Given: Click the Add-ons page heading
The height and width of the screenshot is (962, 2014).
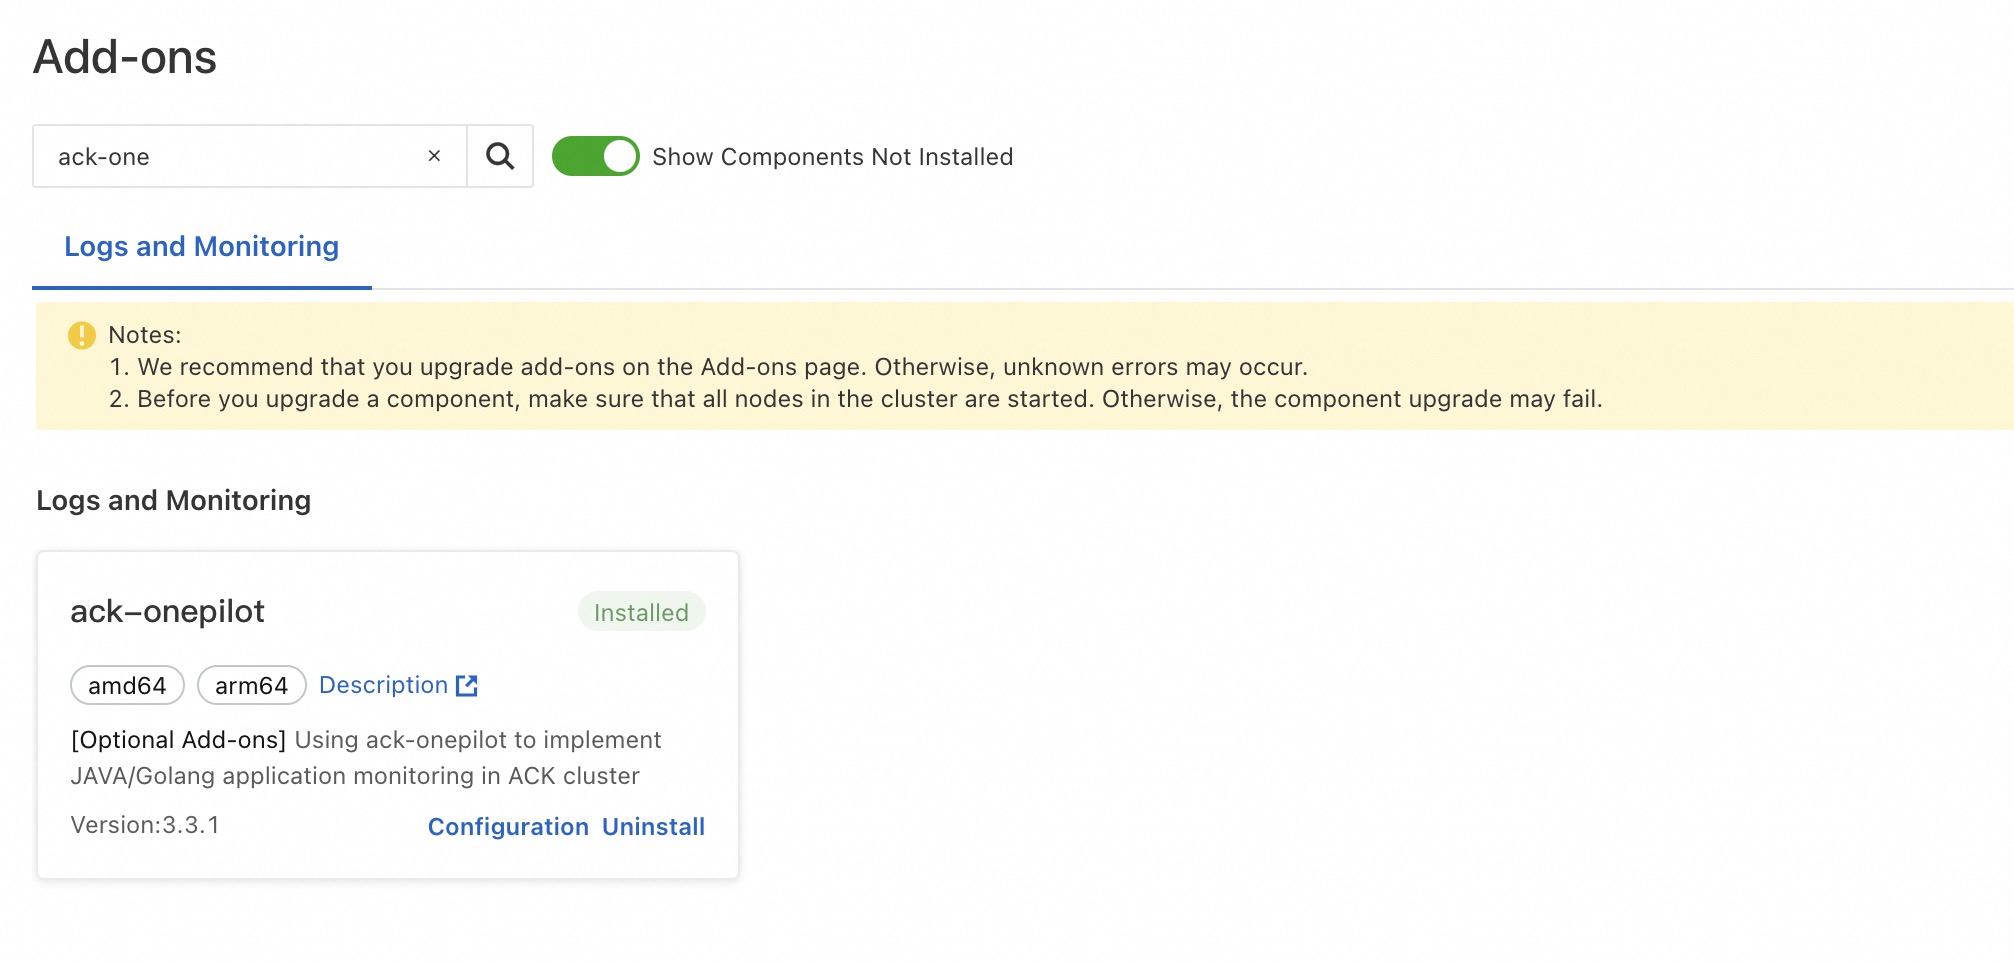Looking at the screenshot, I should pyautogui.click(x=125, y=57).
